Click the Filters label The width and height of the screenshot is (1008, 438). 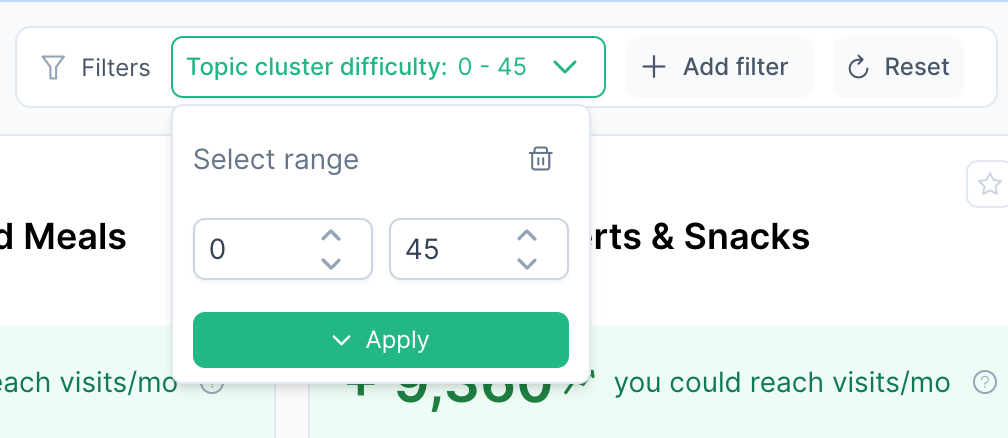116,67
